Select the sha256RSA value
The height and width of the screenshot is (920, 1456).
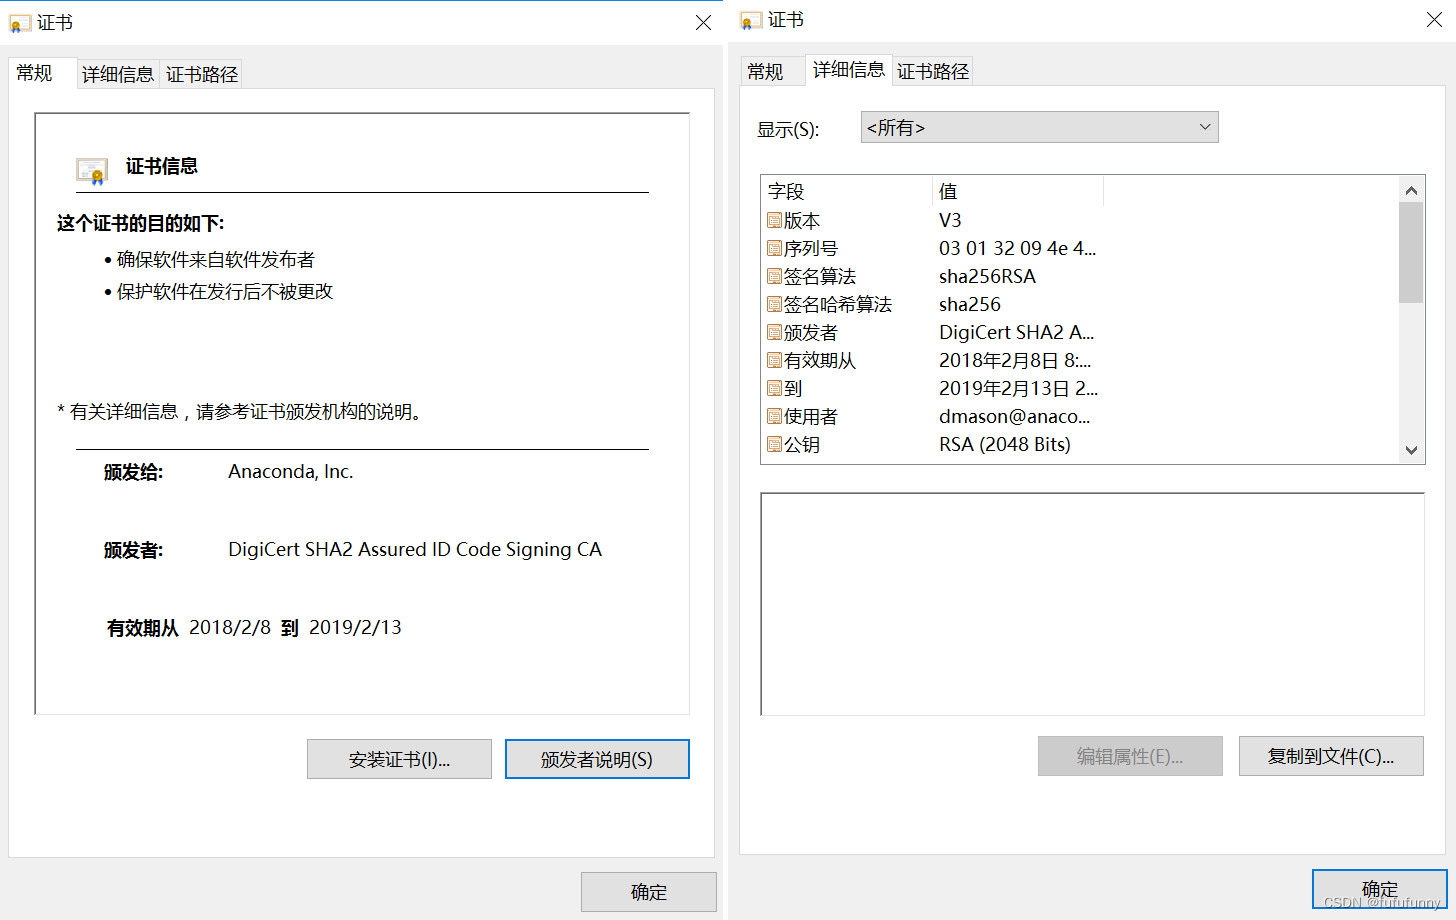click(987, 276)
